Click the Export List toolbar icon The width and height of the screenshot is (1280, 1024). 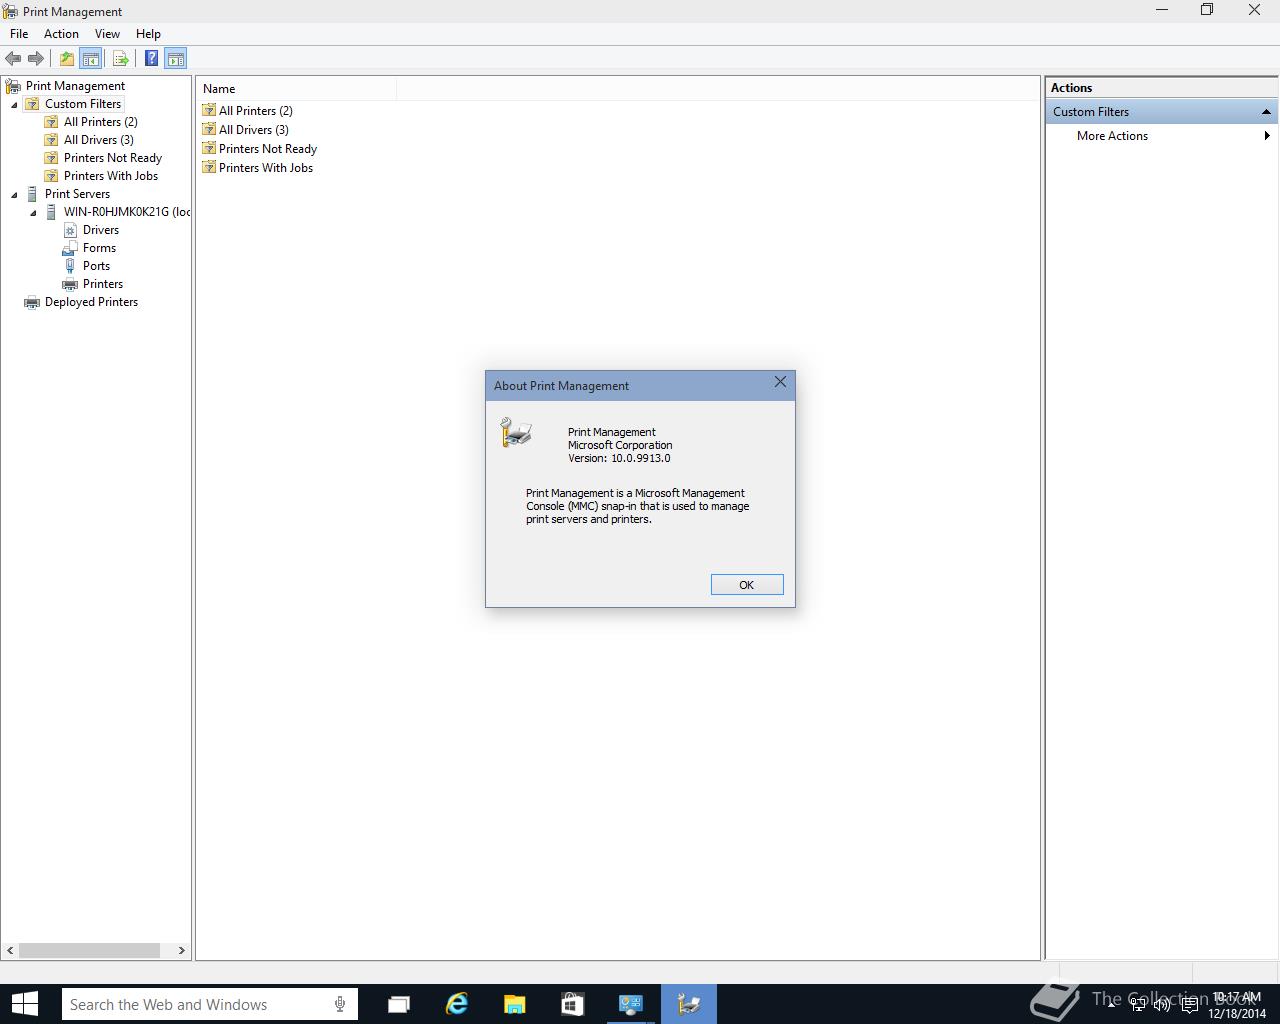(x=120, y=58)
